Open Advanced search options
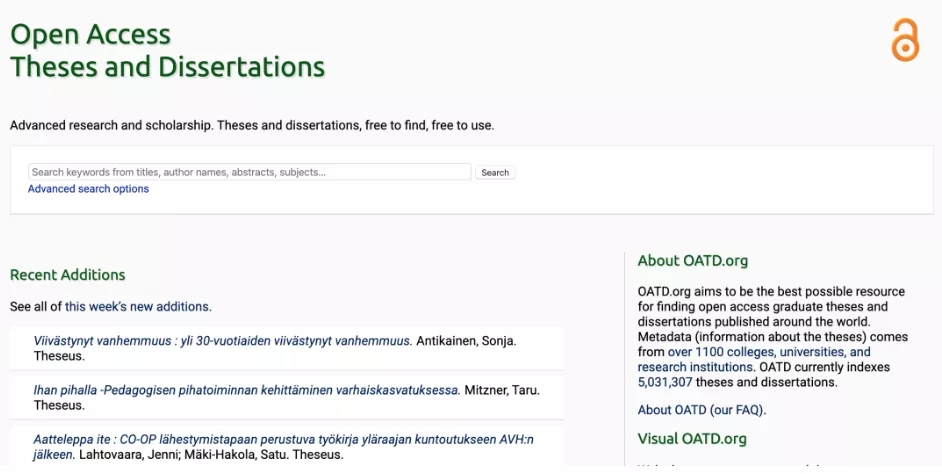The width and height of the screenshot is (942, 474). click(x=88, y=189)
